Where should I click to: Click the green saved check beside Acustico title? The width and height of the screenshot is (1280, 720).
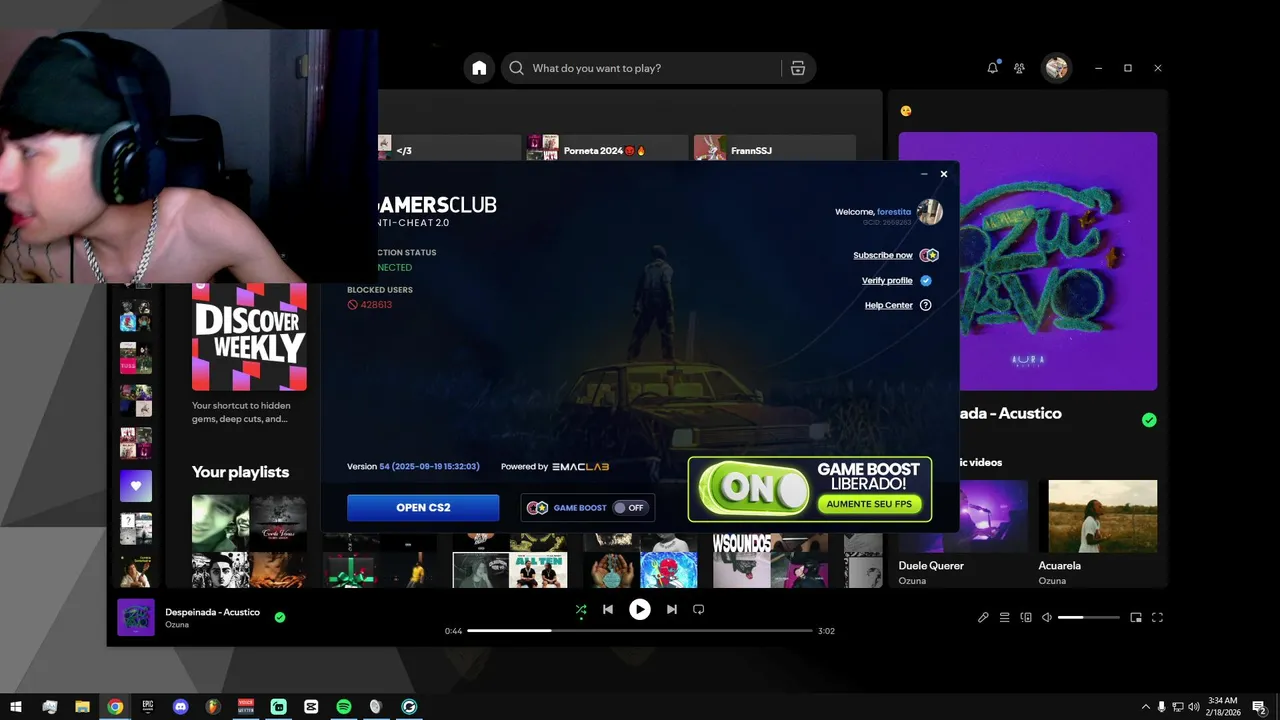pyautogui.click(x=1149, y=420)
